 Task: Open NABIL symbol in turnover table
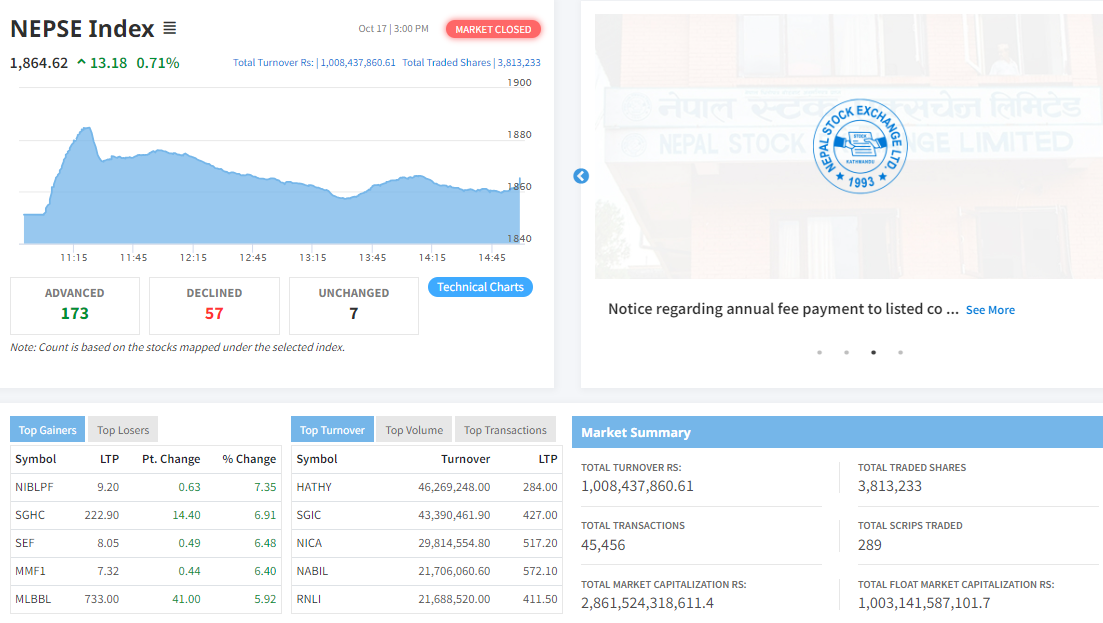pyautogui.click(x=312, y=571)
